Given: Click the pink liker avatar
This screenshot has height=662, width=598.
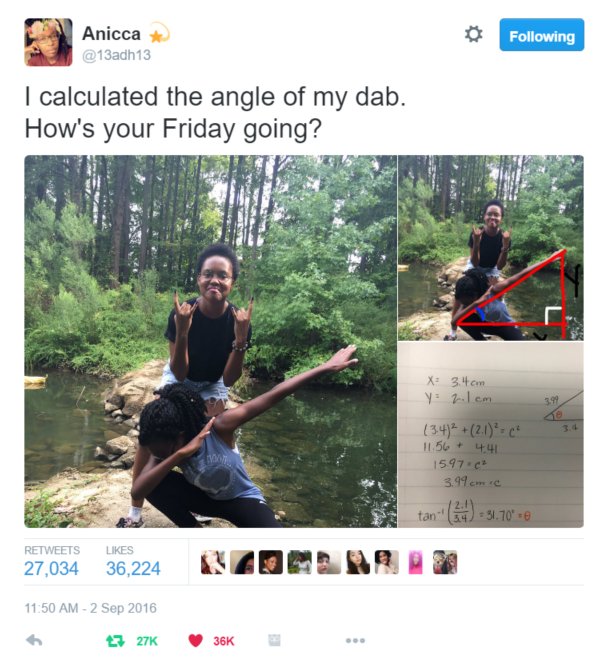Looking at the screenshot, I should pyautogui.click(x=416, y=562).
